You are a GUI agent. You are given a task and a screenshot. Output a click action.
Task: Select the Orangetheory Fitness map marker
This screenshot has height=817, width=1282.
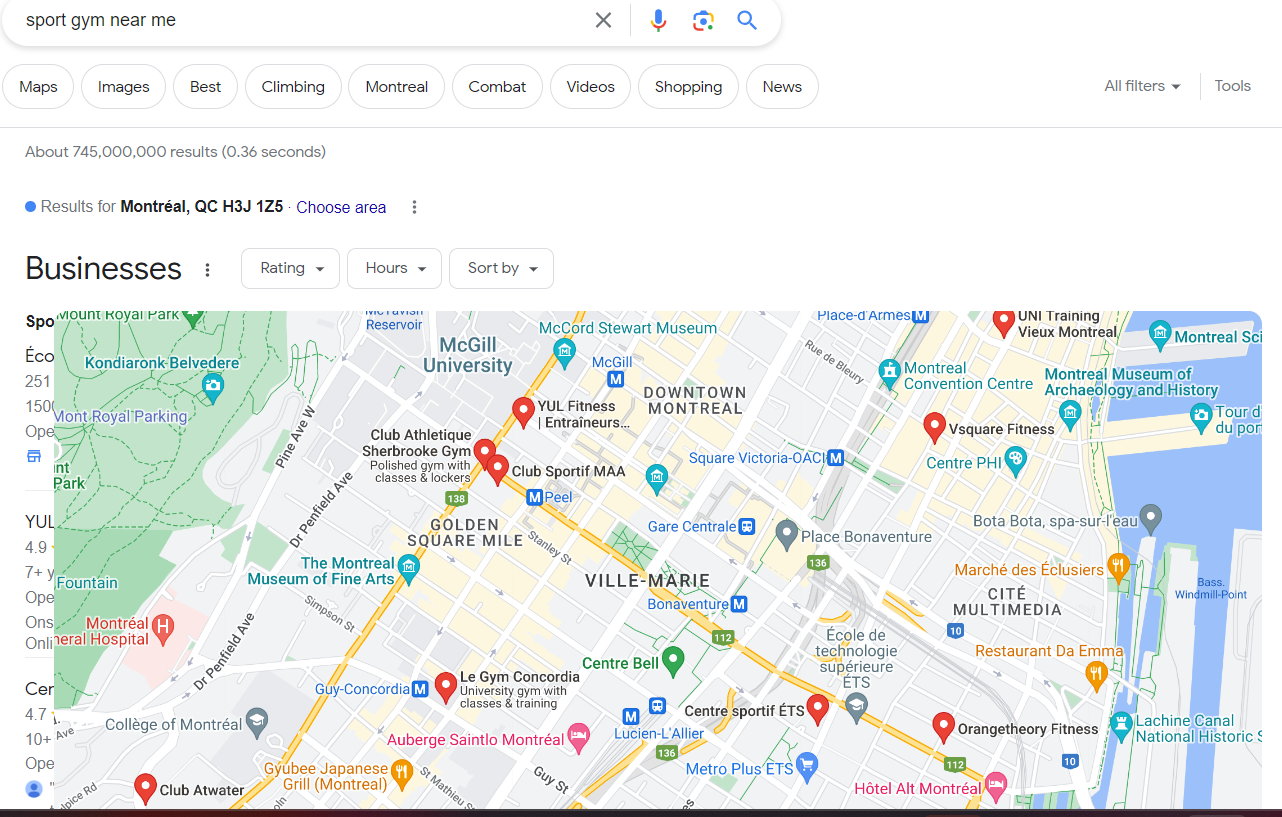pos(942,727)
